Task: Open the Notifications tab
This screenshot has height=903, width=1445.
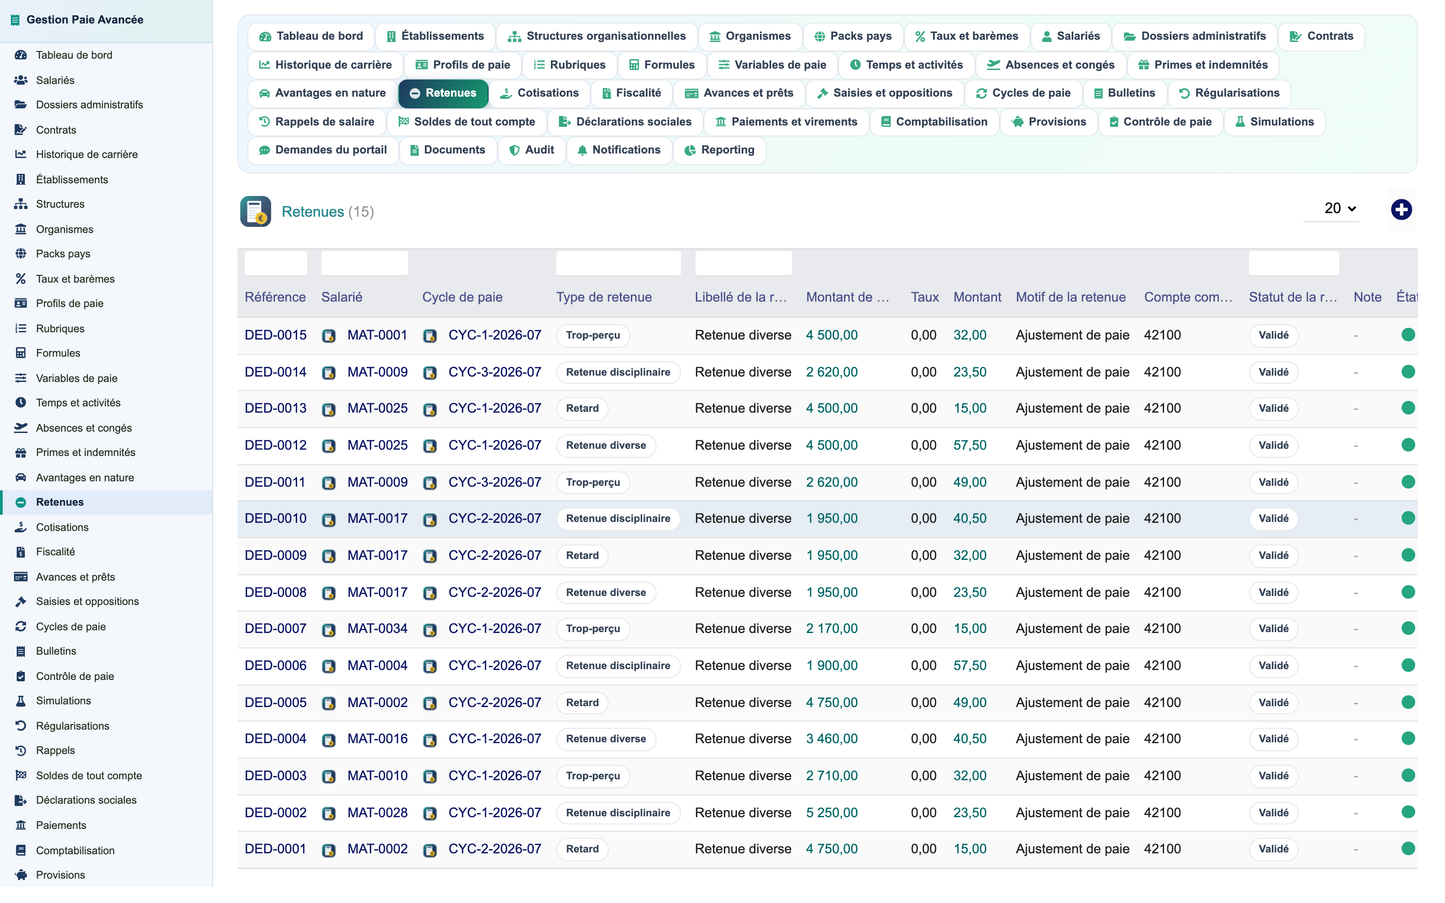Action: pos(618,150)
